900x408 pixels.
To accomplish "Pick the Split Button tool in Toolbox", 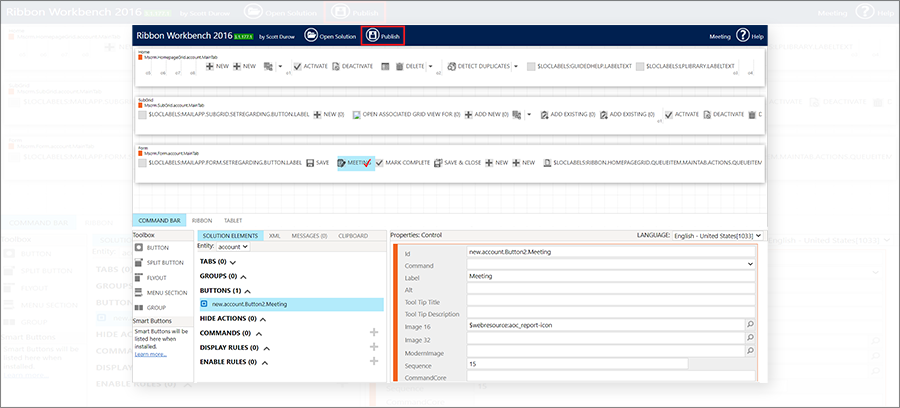I will click(x=159, y=263).
